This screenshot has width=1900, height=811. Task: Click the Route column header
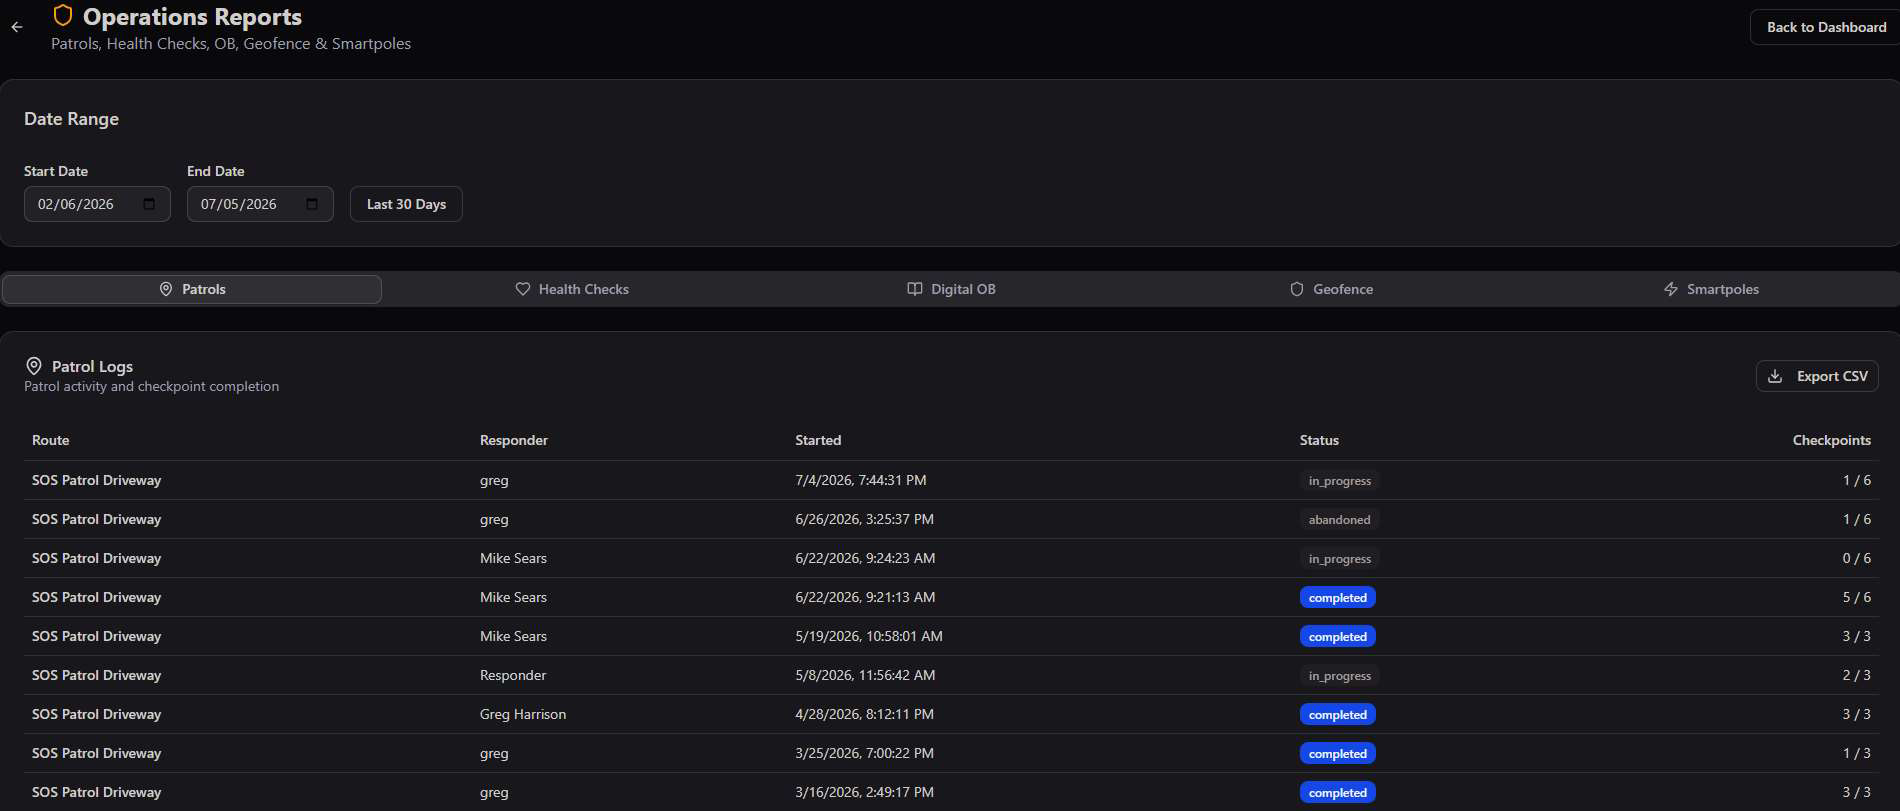51,440
